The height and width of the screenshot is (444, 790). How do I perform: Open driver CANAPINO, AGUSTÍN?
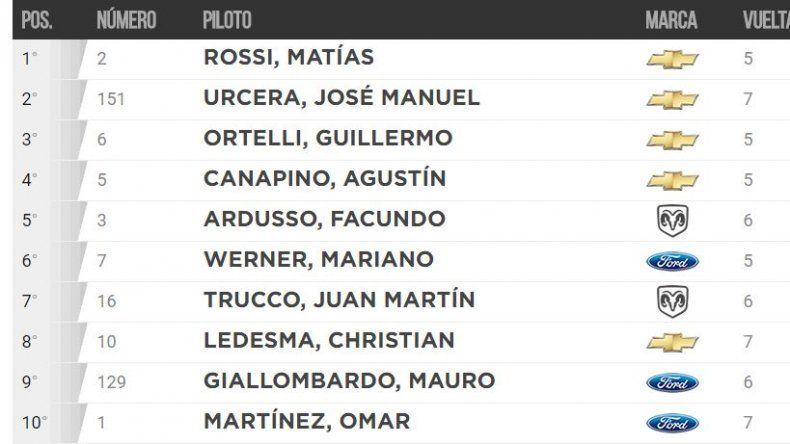324,180
